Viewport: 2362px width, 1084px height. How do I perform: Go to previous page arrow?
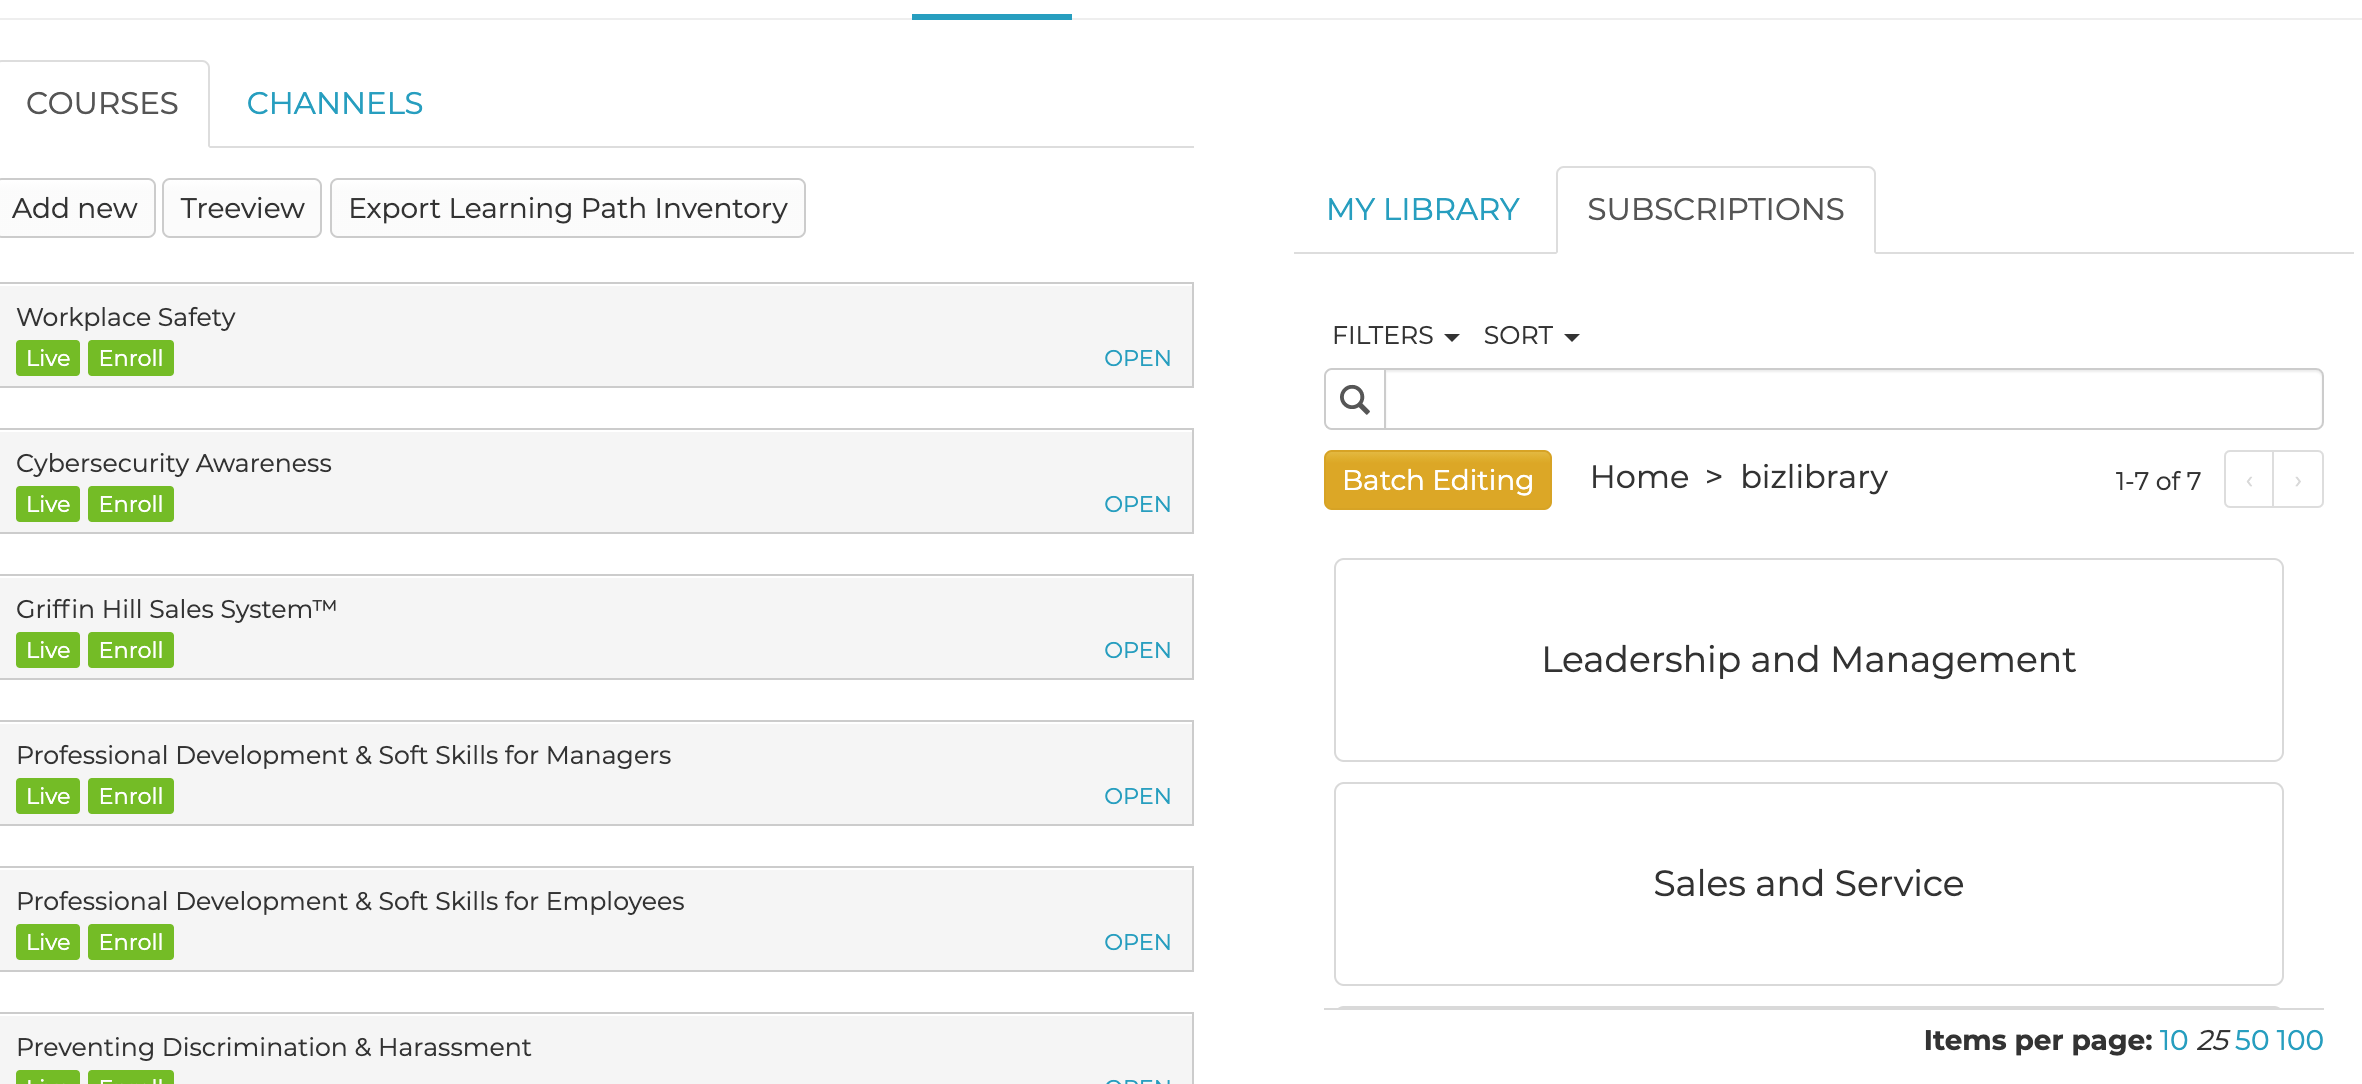point(2249,480)
